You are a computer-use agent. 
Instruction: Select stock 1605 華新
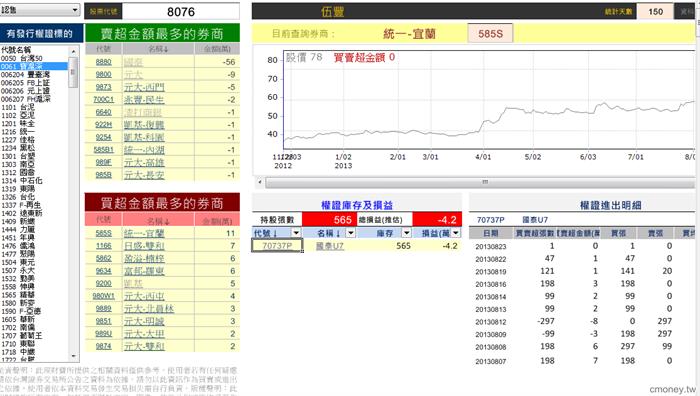coord(34,320)
